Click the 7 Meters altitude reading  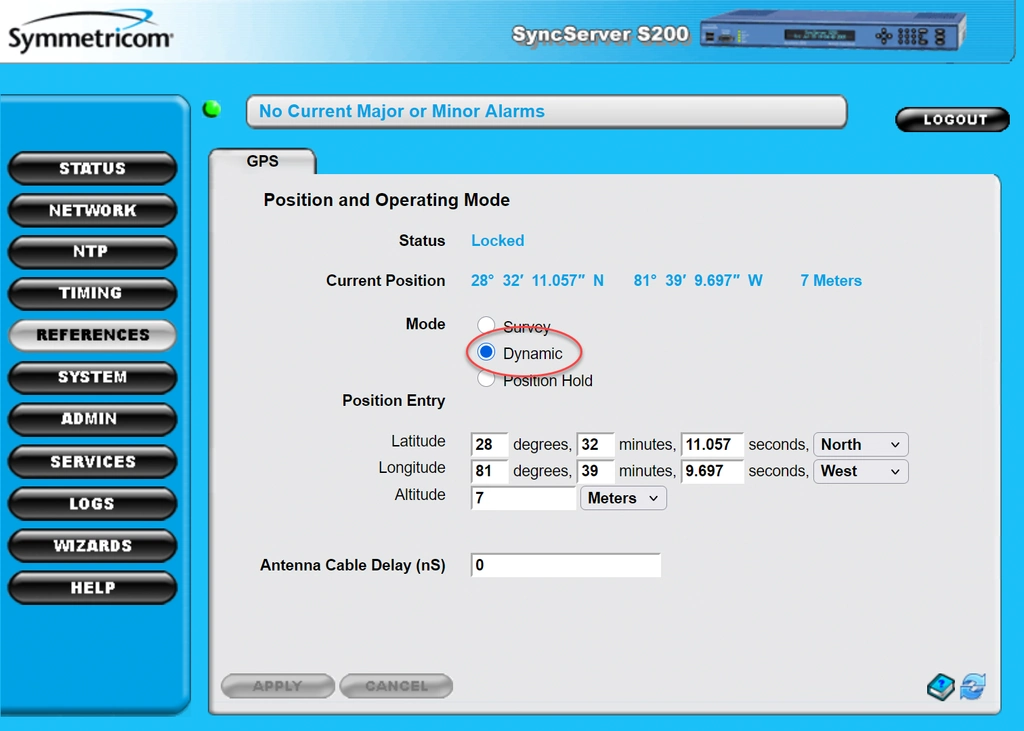coord(831,280)
